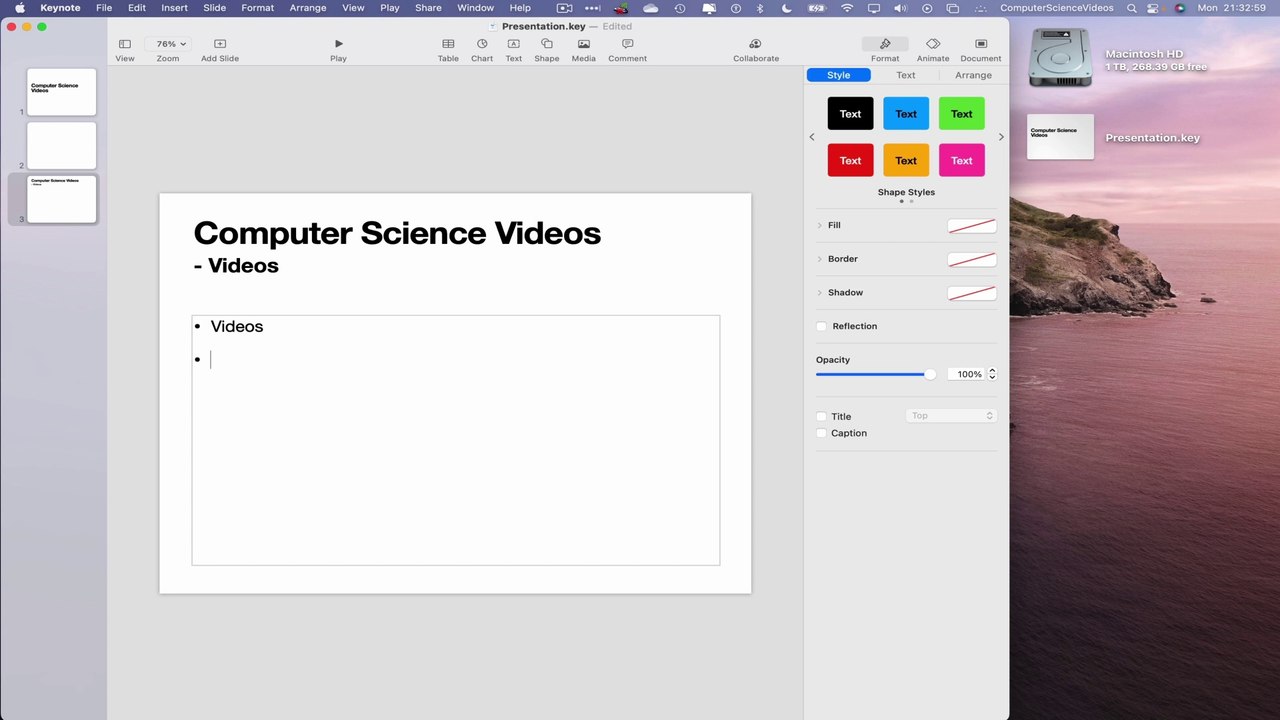This screenshot has height=720, width=1280.
Task: Open the View sidebar options icon
Action: 124,44
